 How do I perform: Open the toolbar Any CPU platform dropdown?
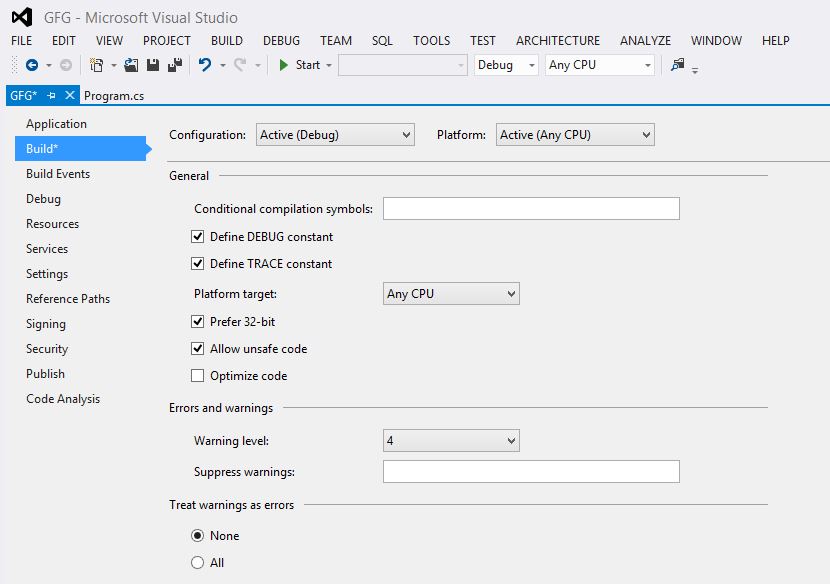point(600,65)
